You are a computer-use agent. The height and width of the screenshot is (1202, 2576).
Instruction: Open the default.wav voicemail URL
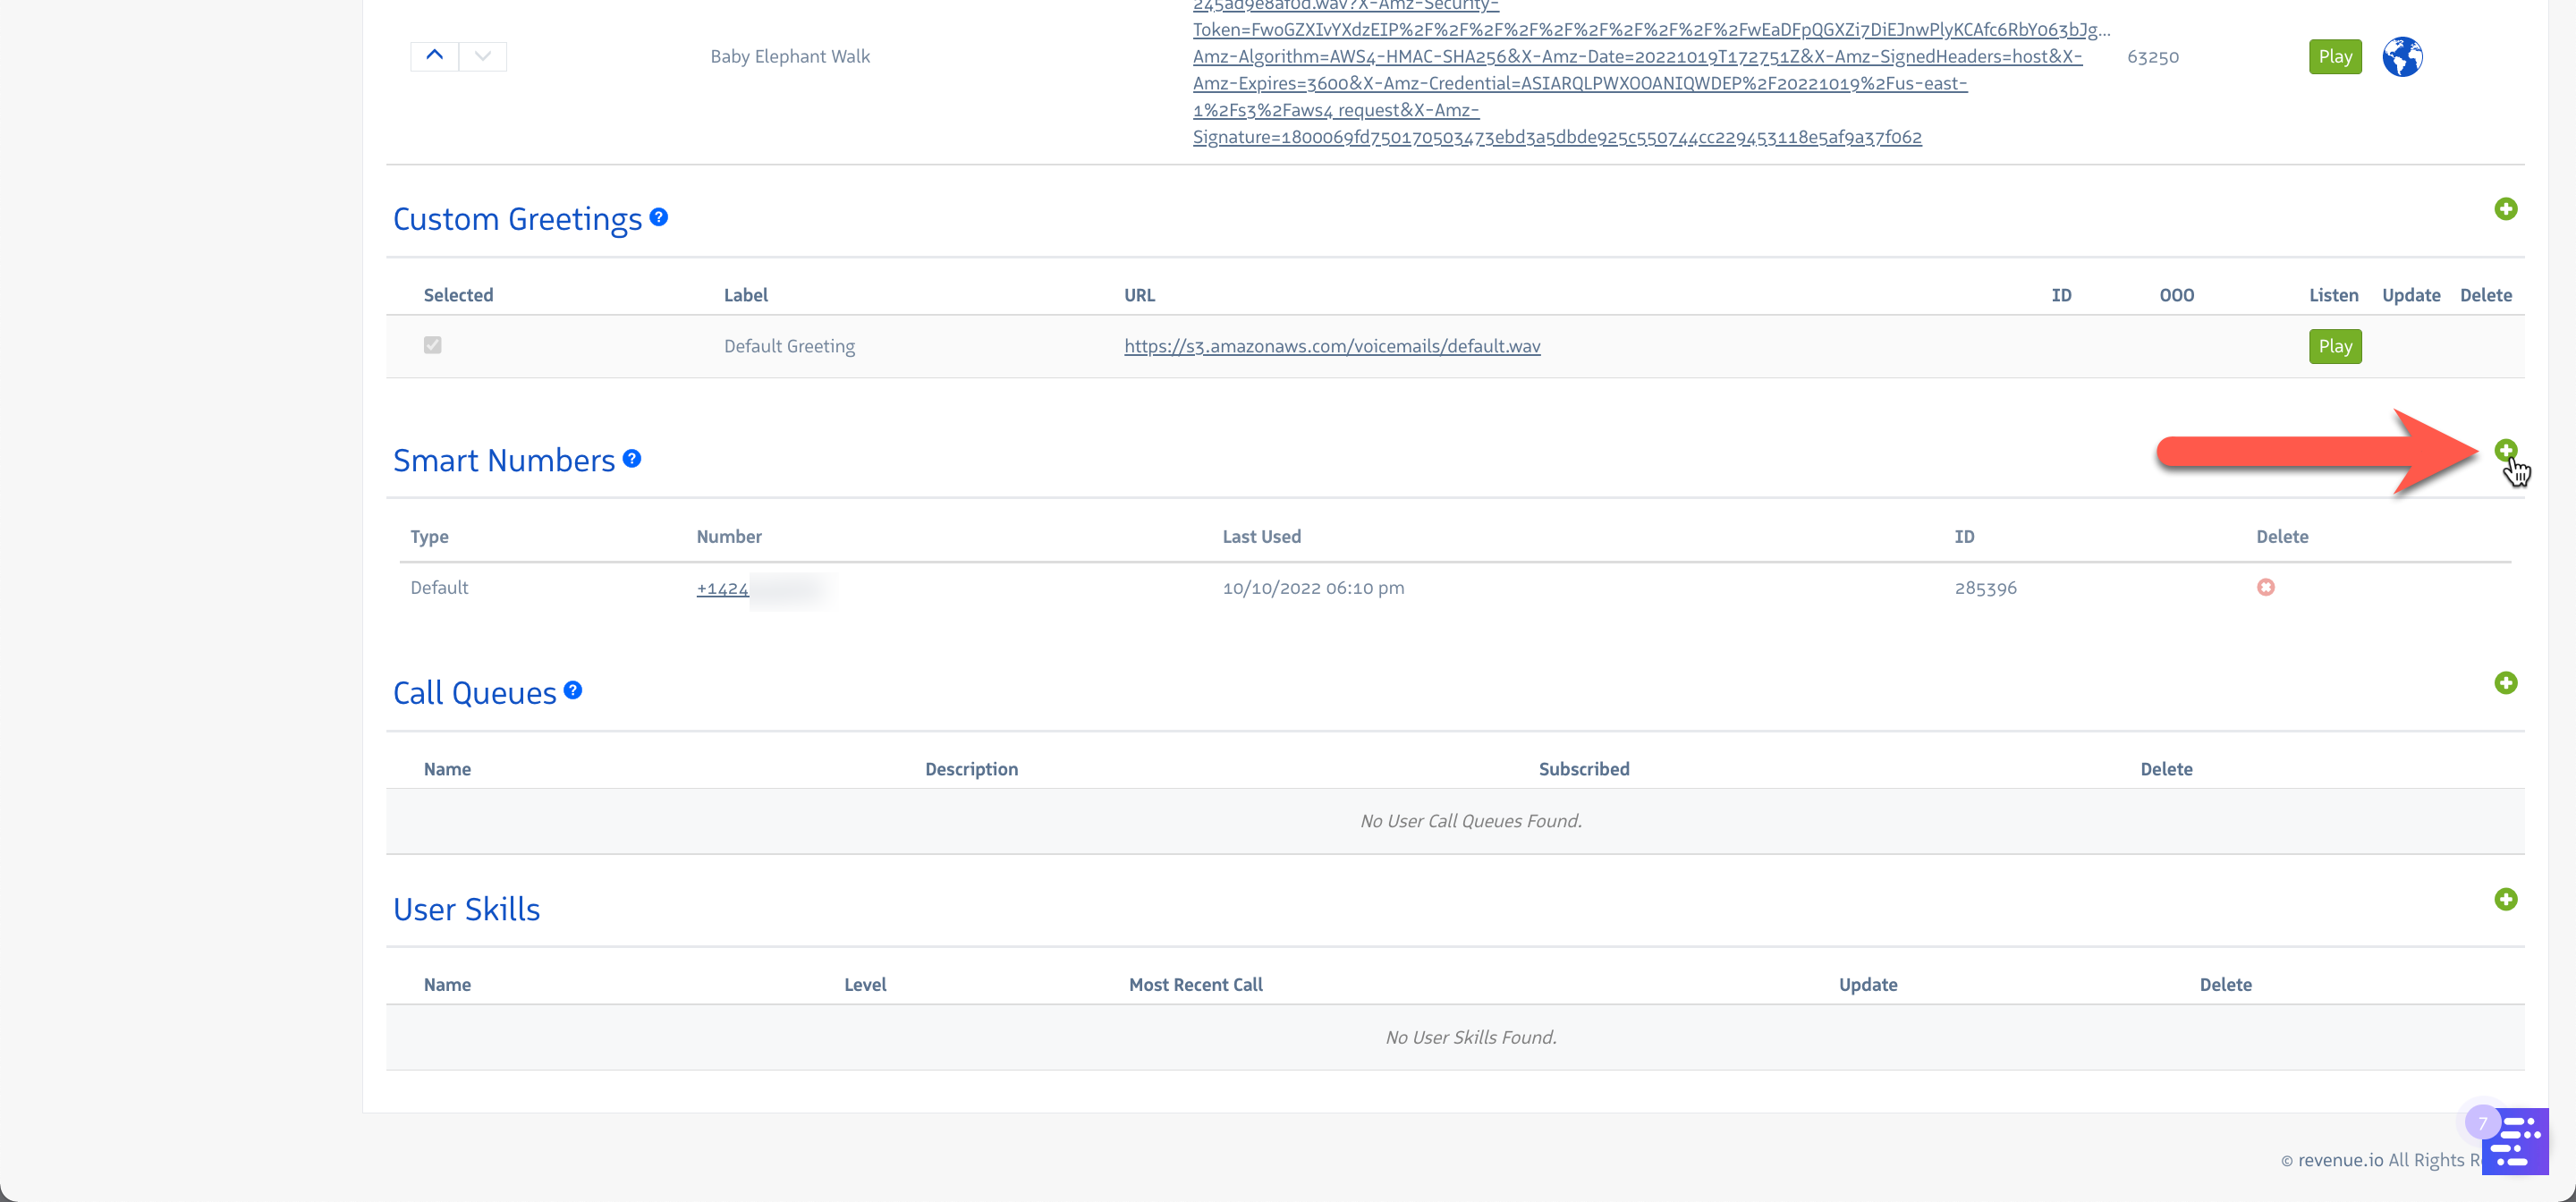click(x=1331, y=346)
